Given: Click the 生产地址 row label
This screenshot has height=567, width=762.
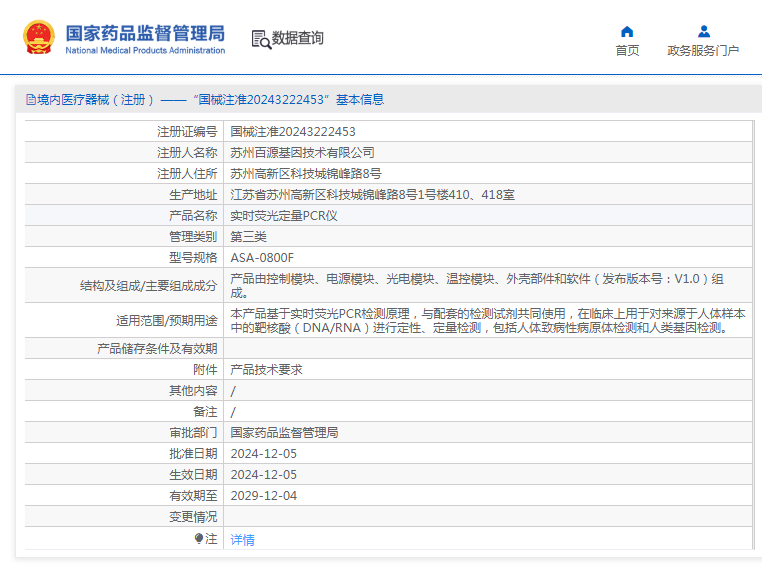Looking at the screenshot, I should pos(193,195).
